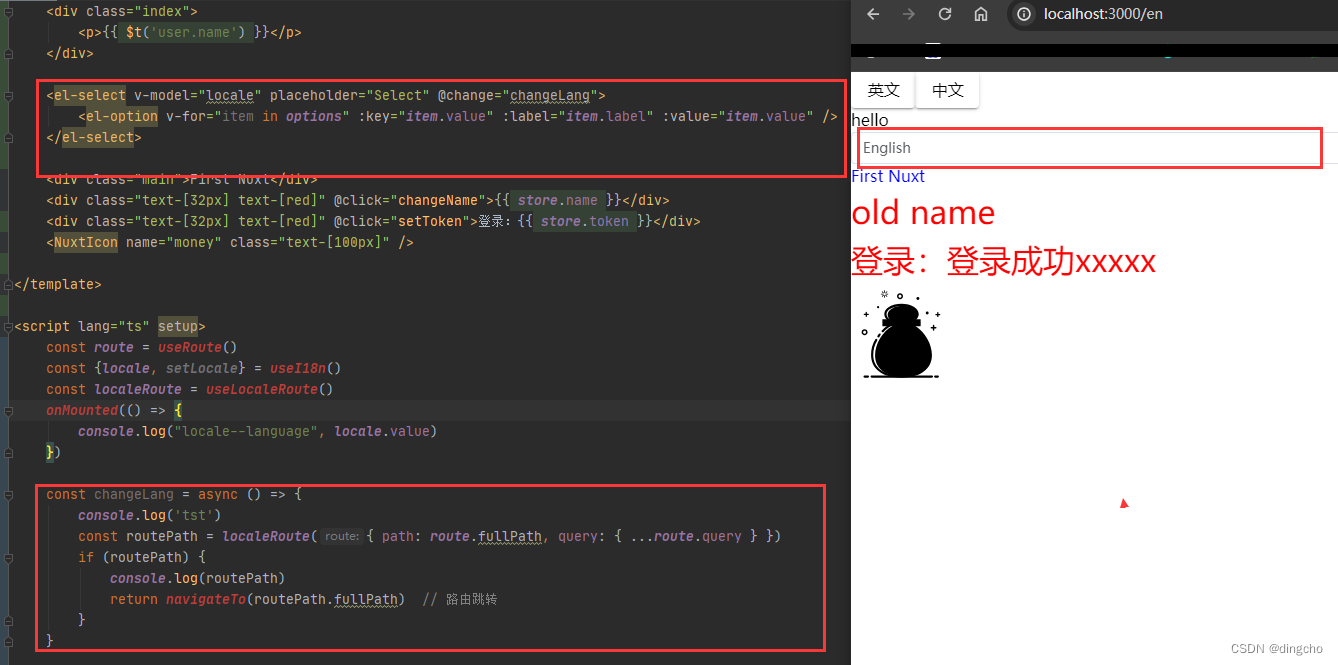Open the site information icon beside the URL

coord(1024,14)
